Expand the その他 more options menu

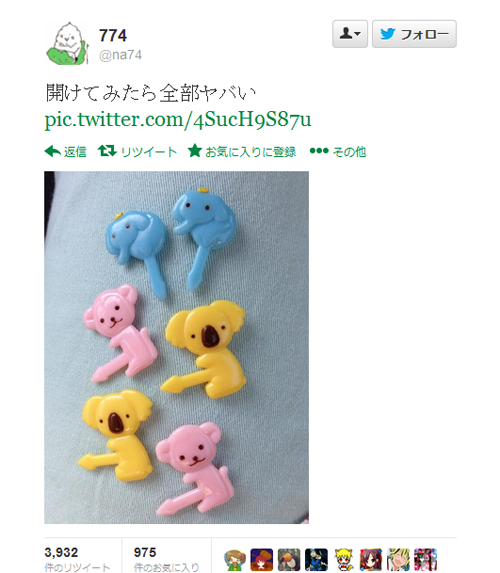click(338, 151)
